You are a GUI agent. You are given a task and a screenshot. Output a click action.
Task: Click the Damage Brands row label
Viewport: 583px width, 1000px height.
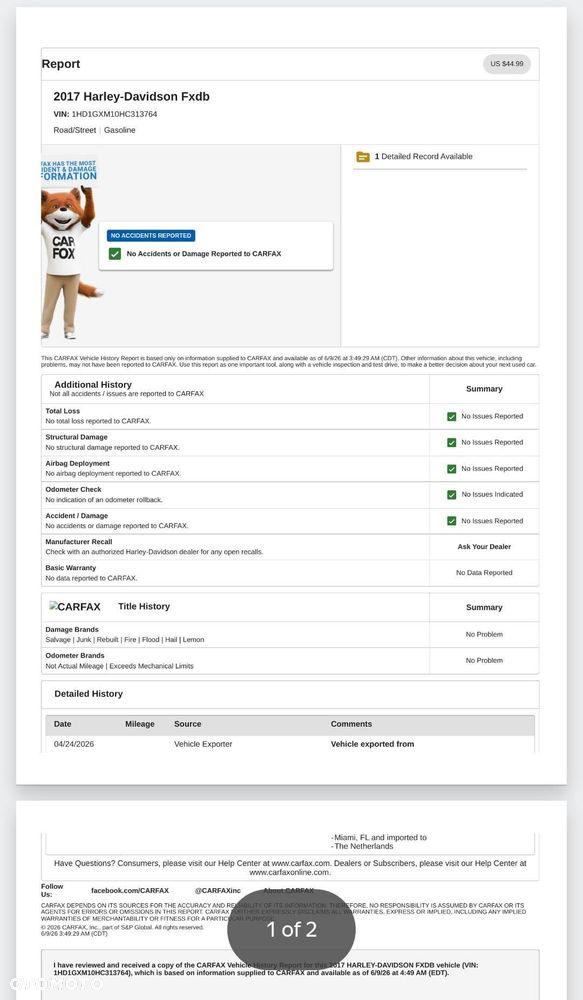coord(72,629)
